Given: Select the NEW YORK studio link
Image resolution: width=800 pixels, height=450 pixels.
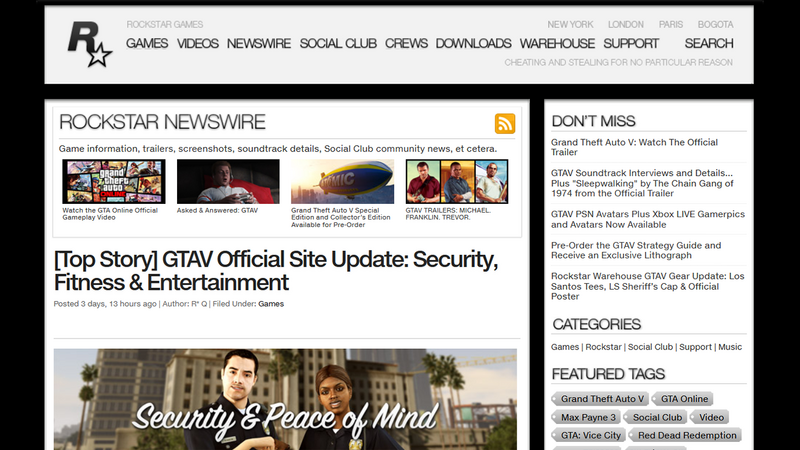Looking at the screenshot, I should point(570,24).
